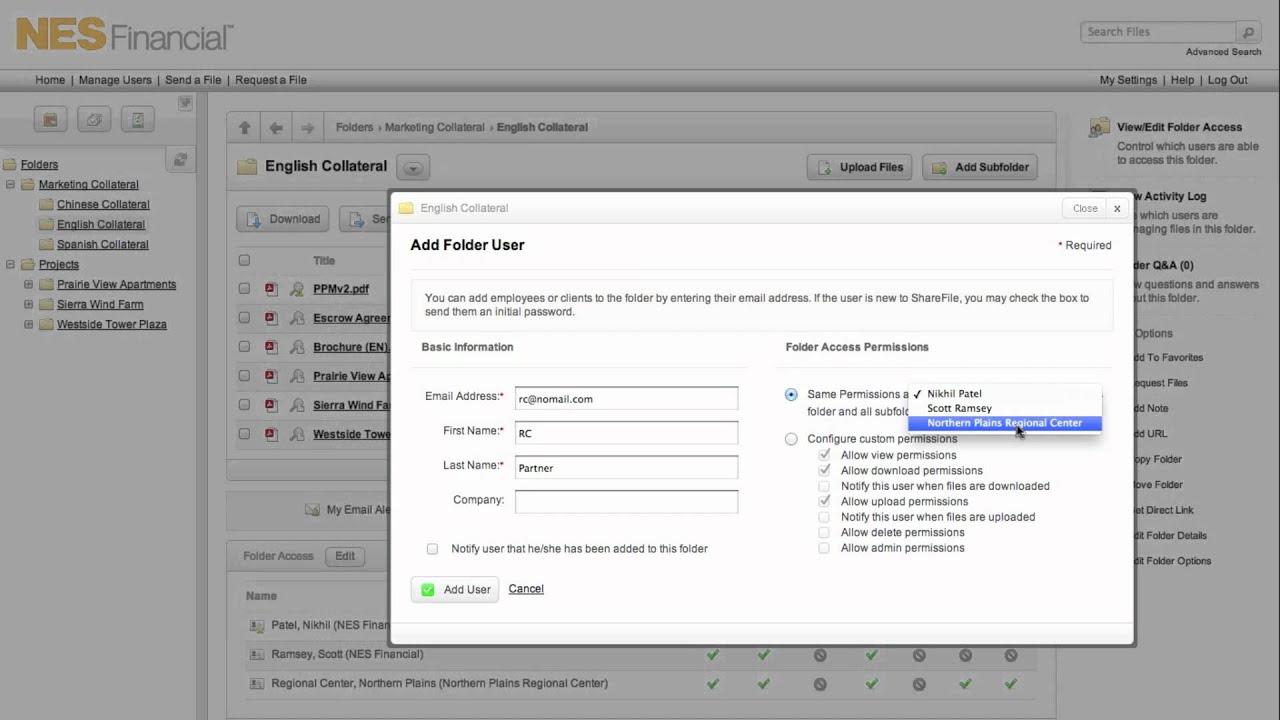
Task: Check the select-all box in Title header
Action: point(244,261)
